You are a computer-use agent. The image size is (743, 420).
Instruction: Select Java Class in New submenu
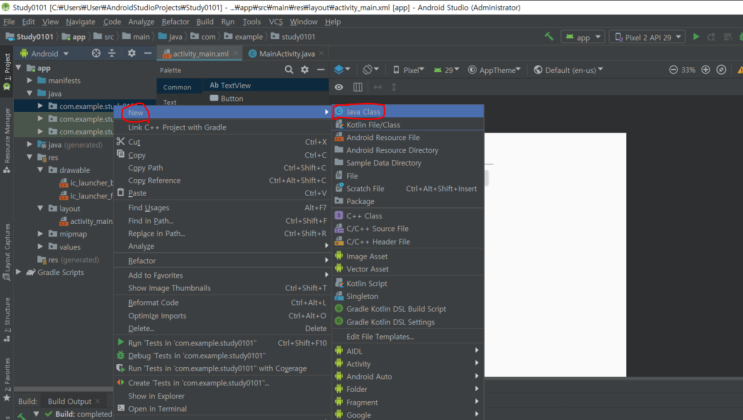(408, 111)
